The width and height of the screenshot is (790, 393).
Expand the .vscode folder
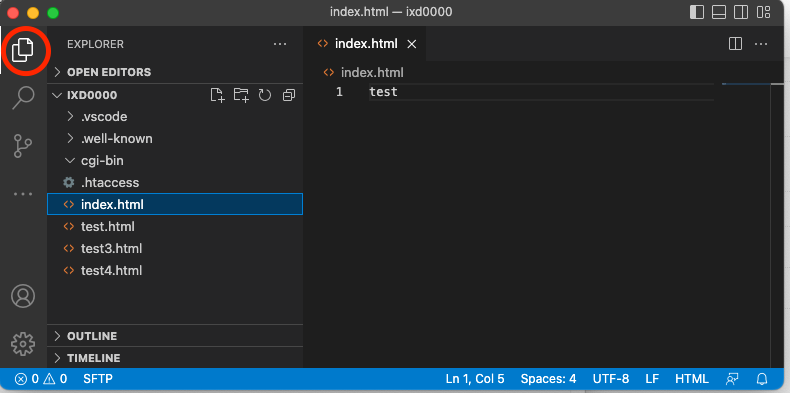[x=175, y=117]
